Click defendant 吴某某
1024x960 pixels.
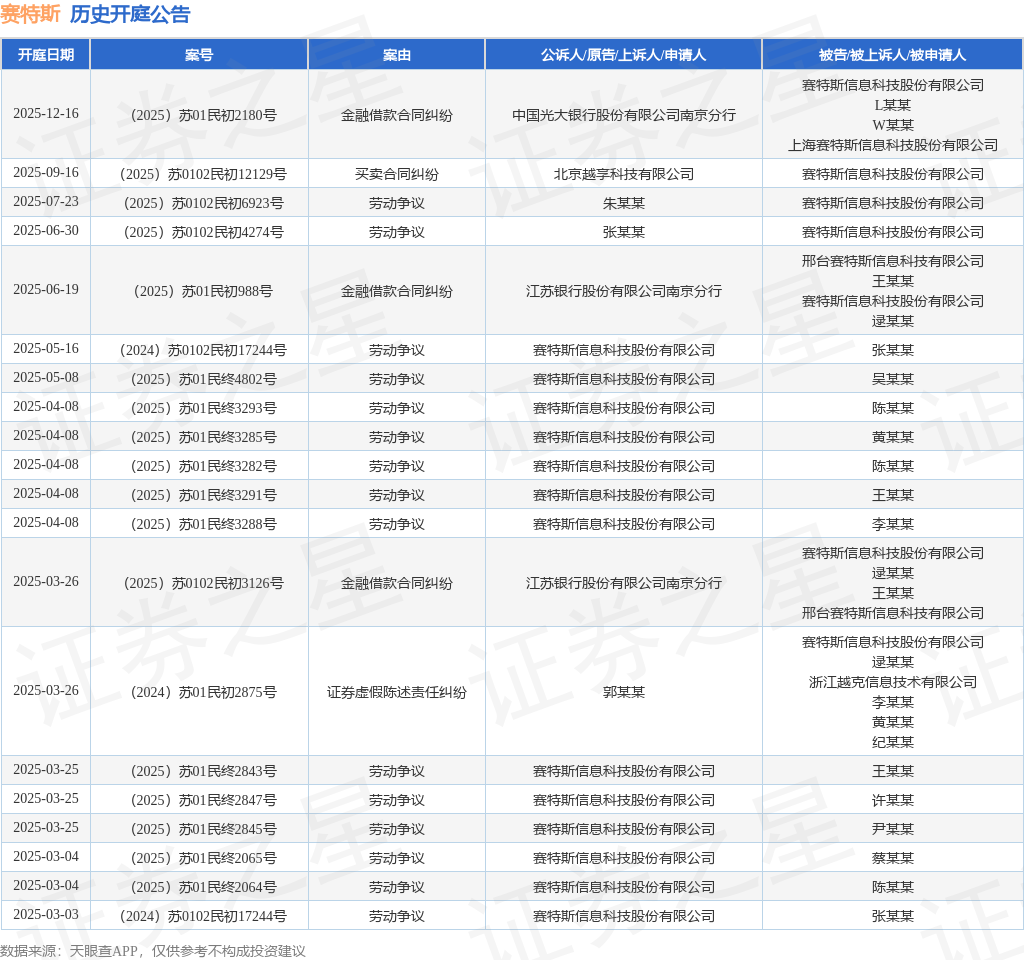(893, 379)
